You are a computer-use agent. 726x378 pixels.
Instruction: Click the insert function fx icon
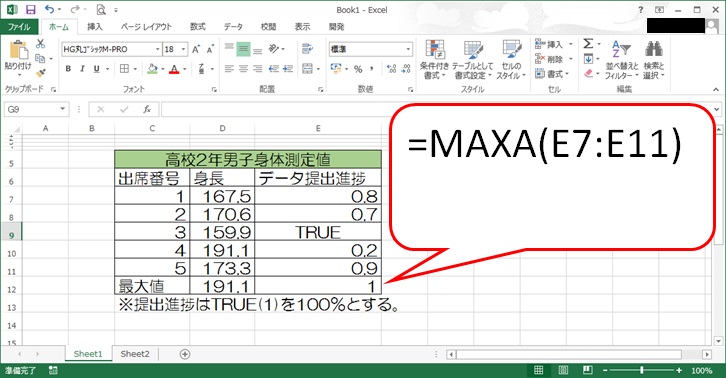click(147, 109)
